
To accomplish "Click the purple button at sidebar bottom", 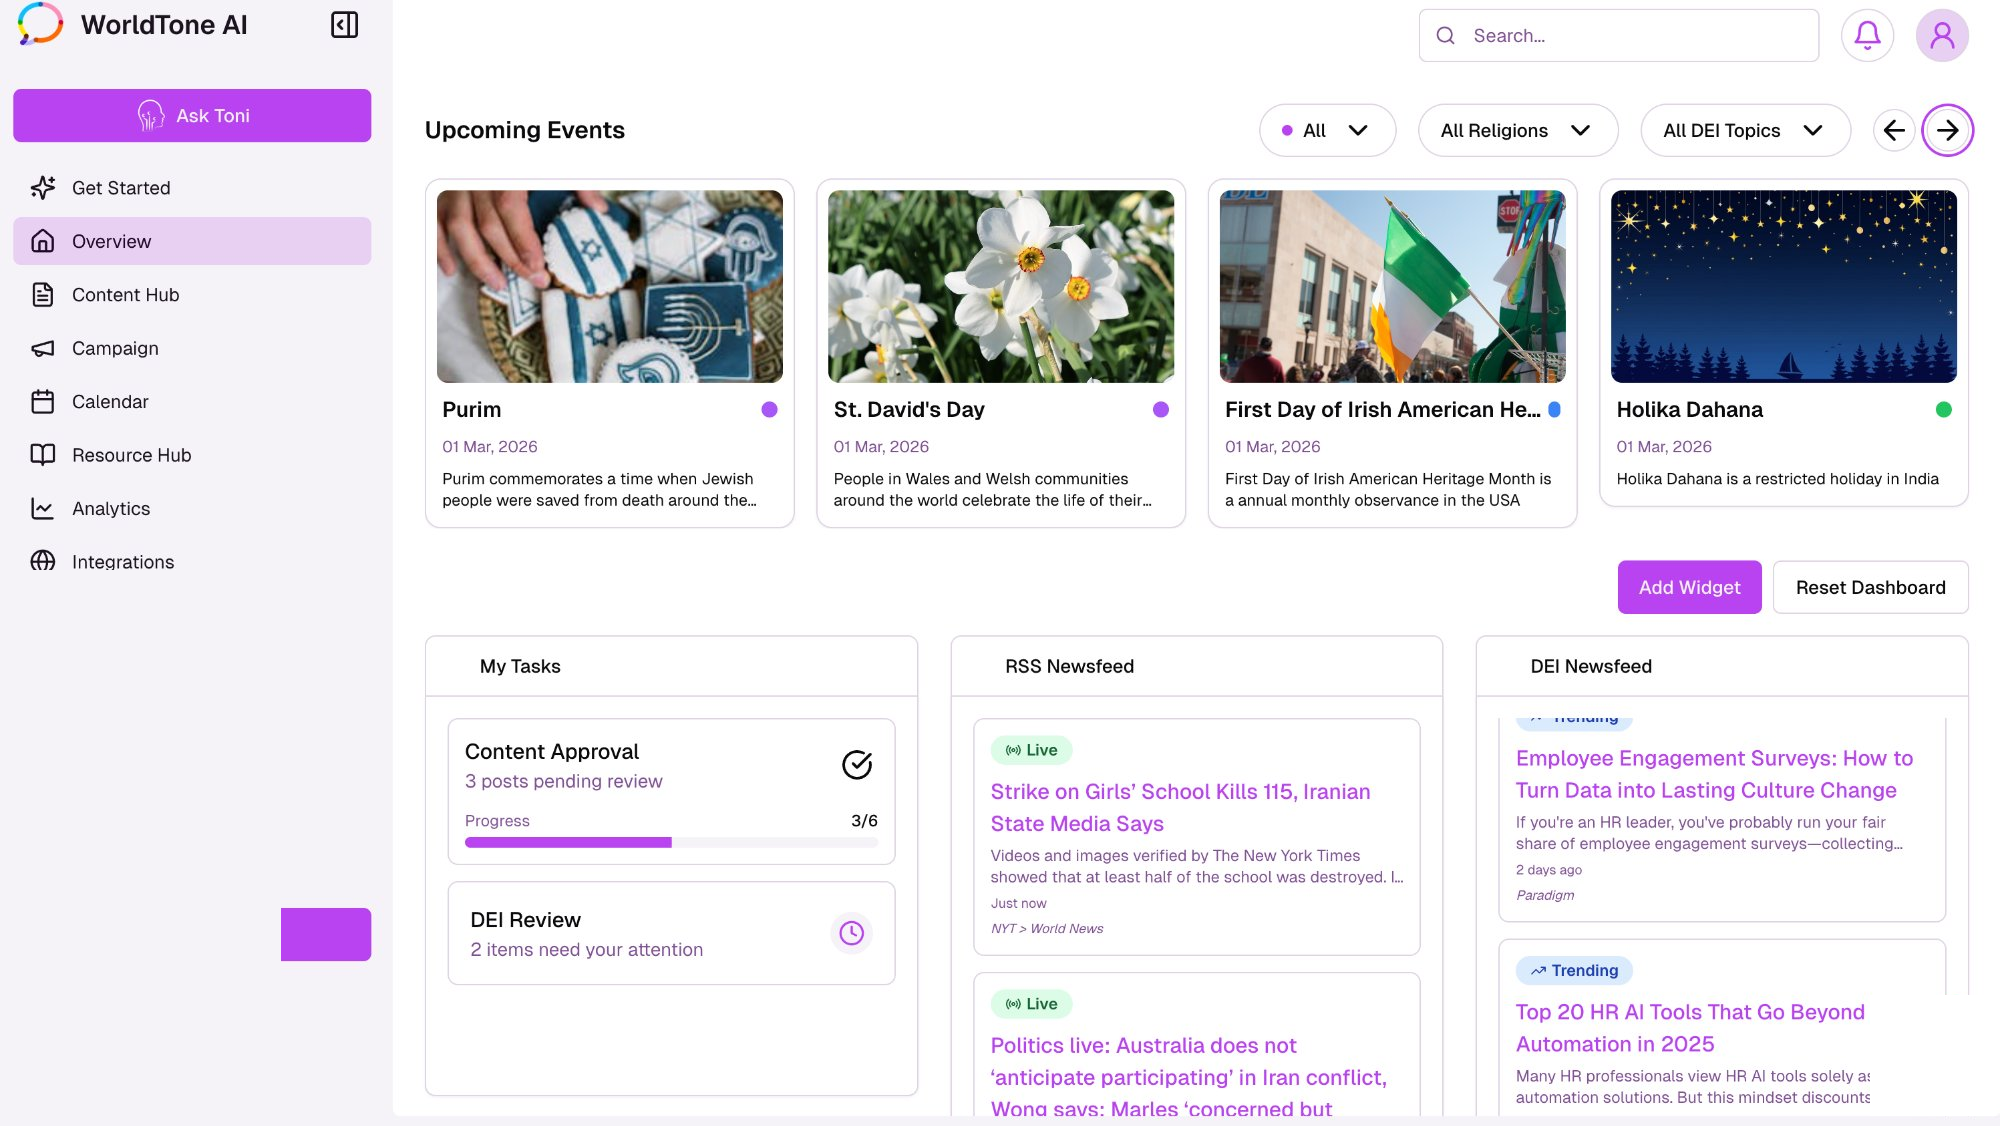I will click(x=326, y=934).
